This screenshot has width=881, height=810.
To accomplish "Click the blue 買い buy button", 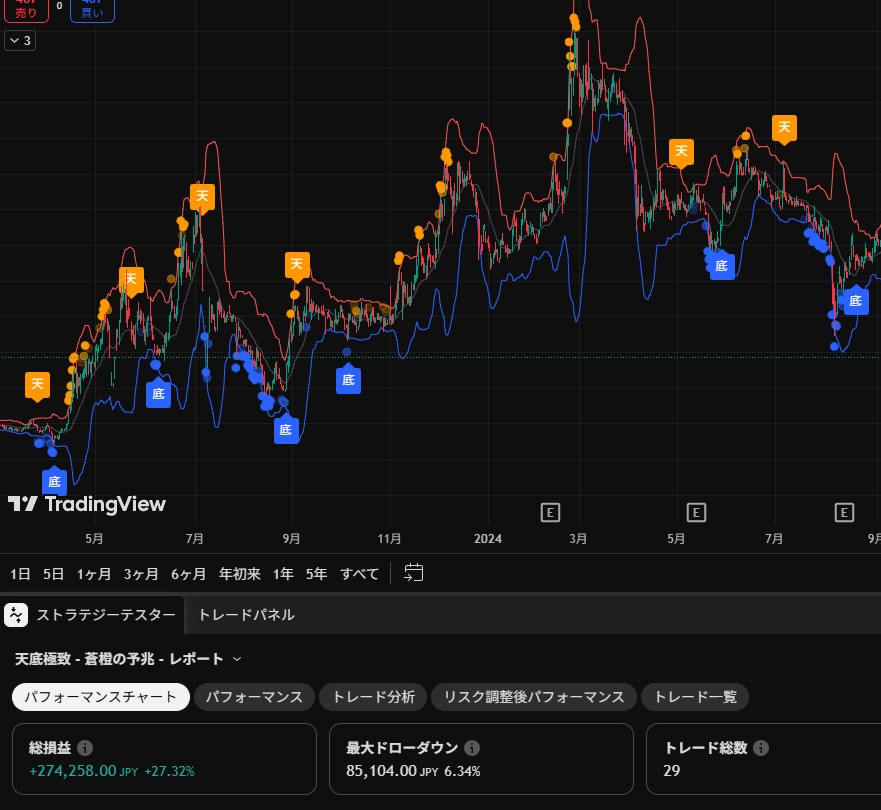I will point(93,10).
